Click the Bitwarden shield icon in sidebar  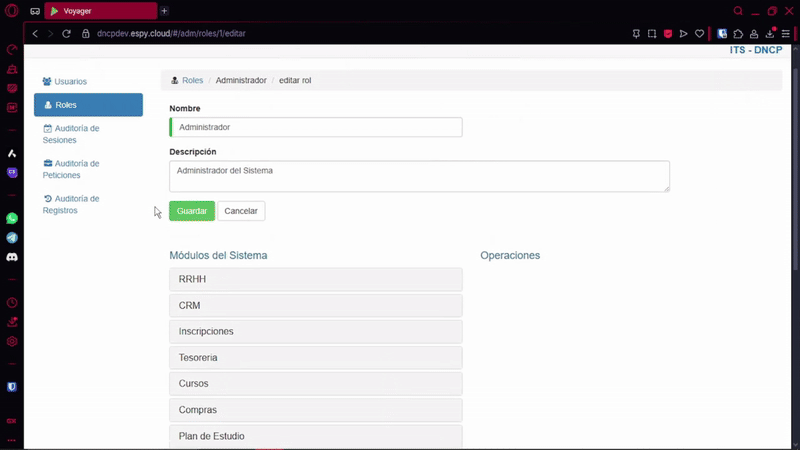12,387
